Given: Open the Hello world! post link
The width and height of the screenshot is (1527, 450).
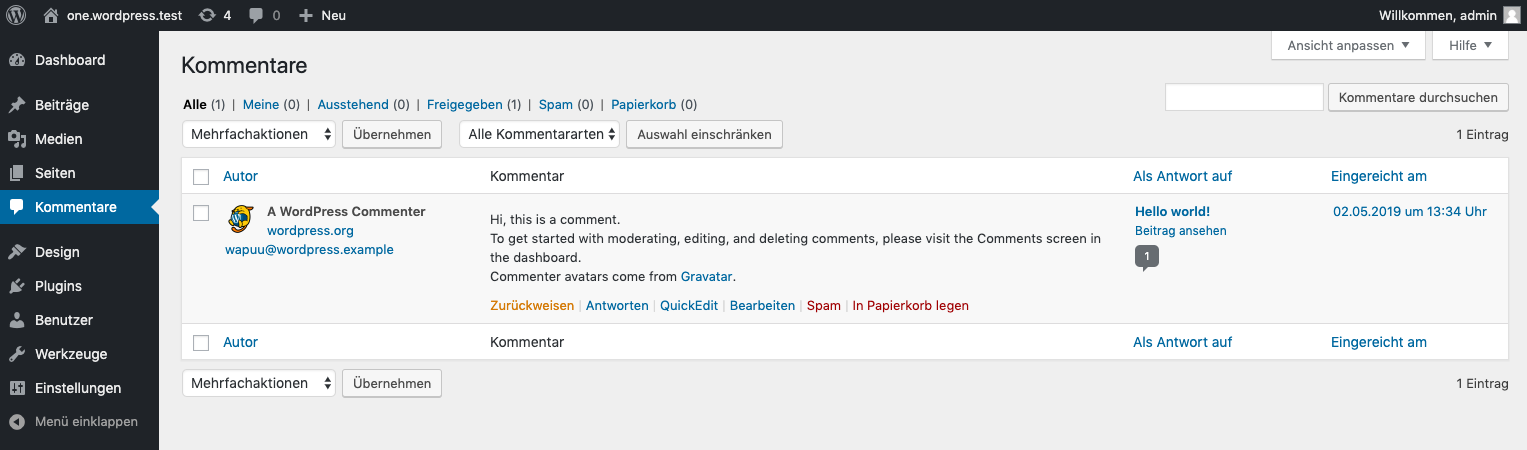Looking at the screenshot, I should coord(1172,211).
